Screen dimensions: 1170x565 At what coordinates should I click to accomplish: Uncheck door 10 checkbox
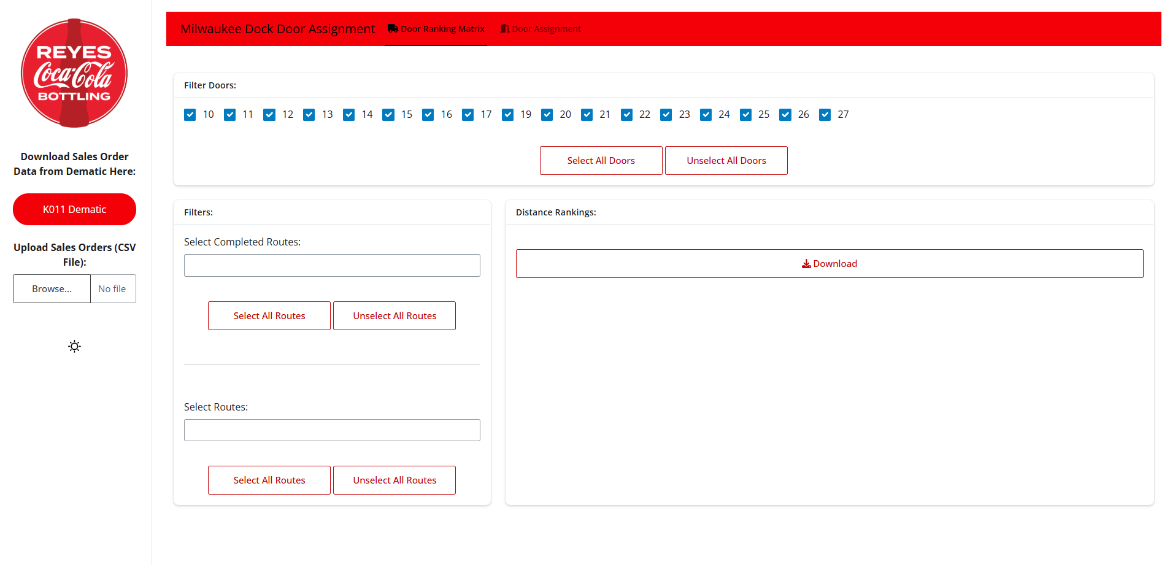[190, 114]
